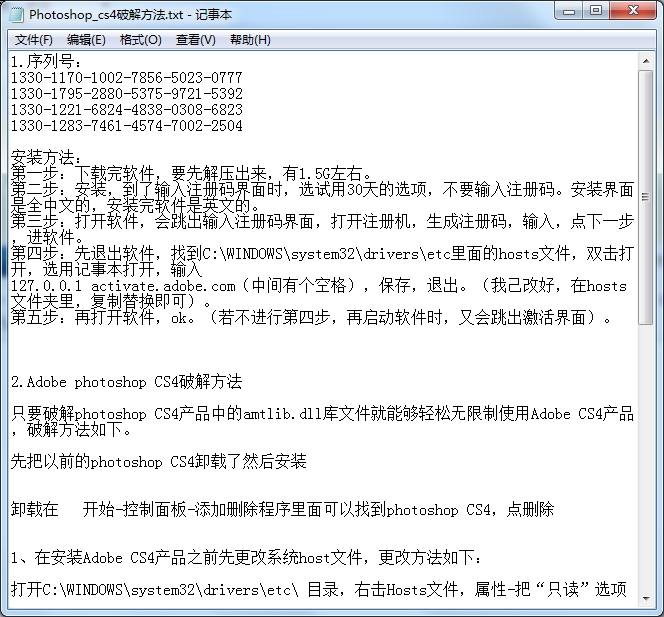The width and height of the screenshot is (664, 617).
Task: Click heading 2.Adobe photoshop CS4破解方法
Action: (127, 382)
